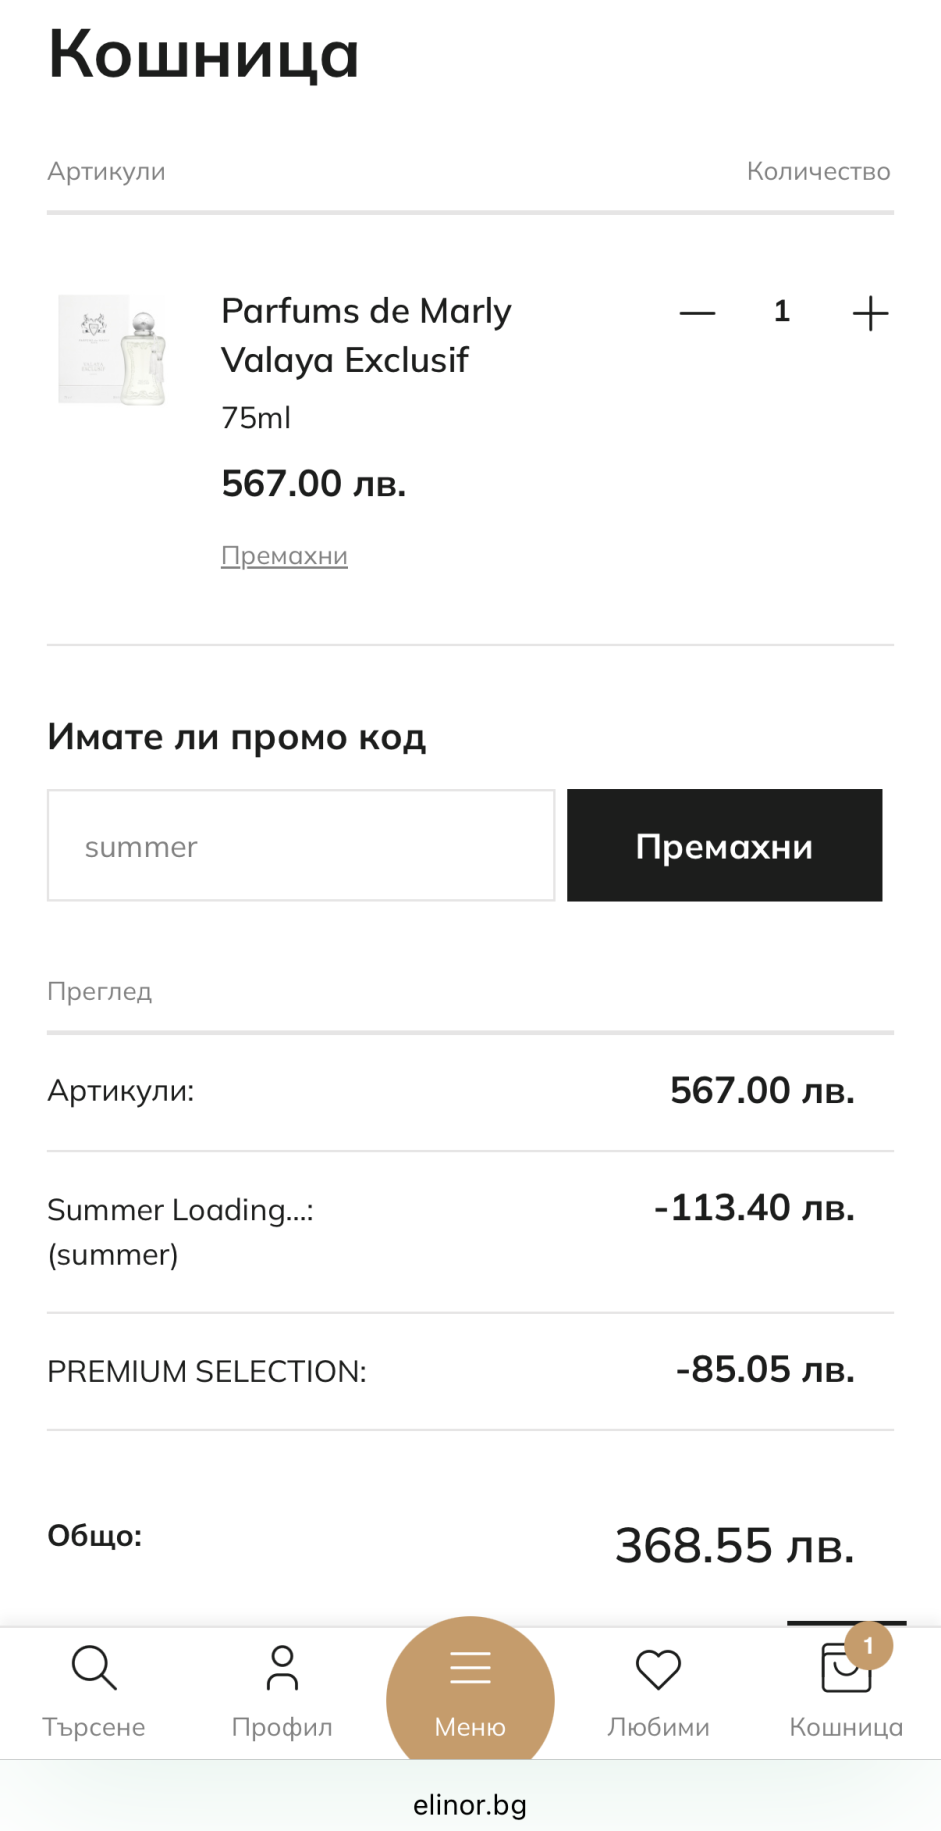Tap the hamburger Меню icon
941x1831 pixels.
(470, 1667)
